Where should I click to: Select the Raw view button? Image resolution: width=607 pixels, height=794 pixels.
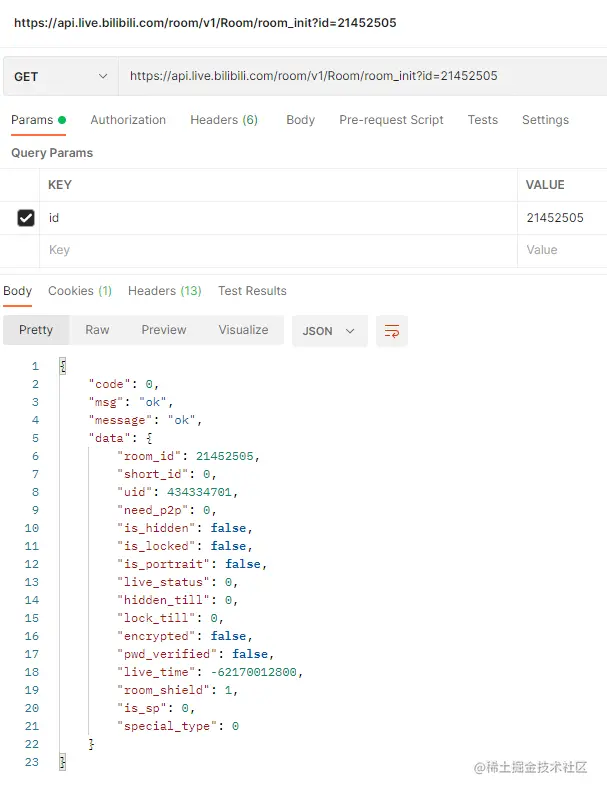pyautogui.click(x=97, y=330)
